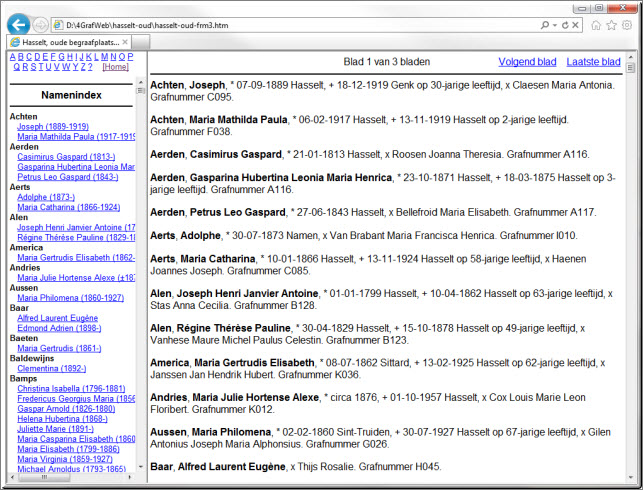Image resolution: width=643 pixels, height=490 pixels.
Task: Click the [Home] link in name index
Action: tap(115, 67)
